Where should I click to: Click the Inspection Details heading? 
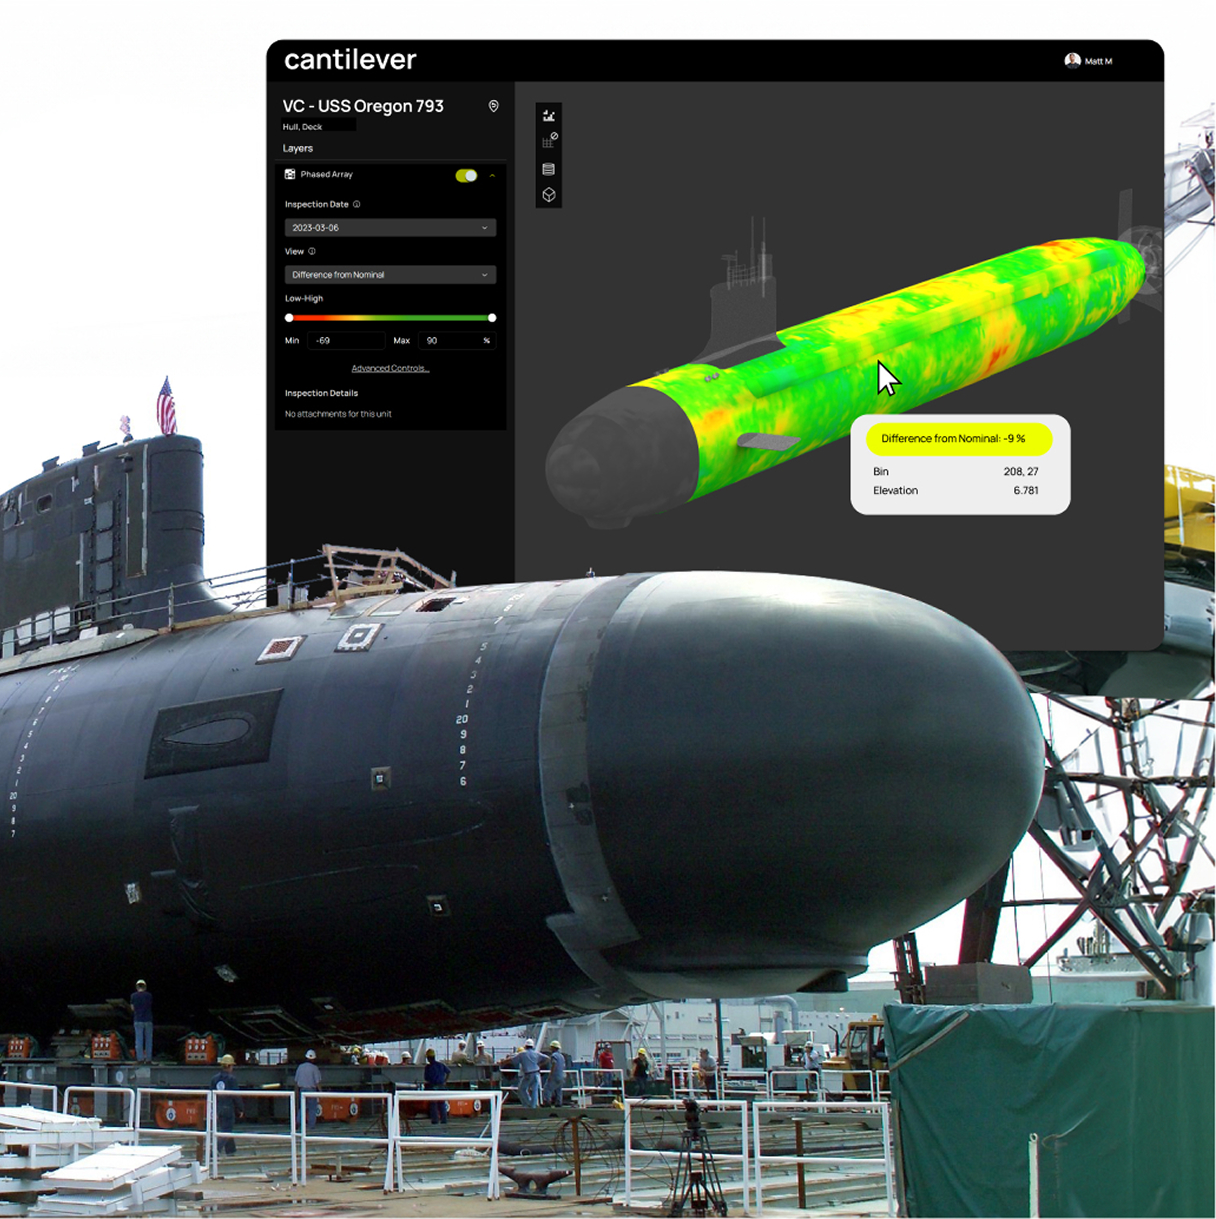point(321,393)
